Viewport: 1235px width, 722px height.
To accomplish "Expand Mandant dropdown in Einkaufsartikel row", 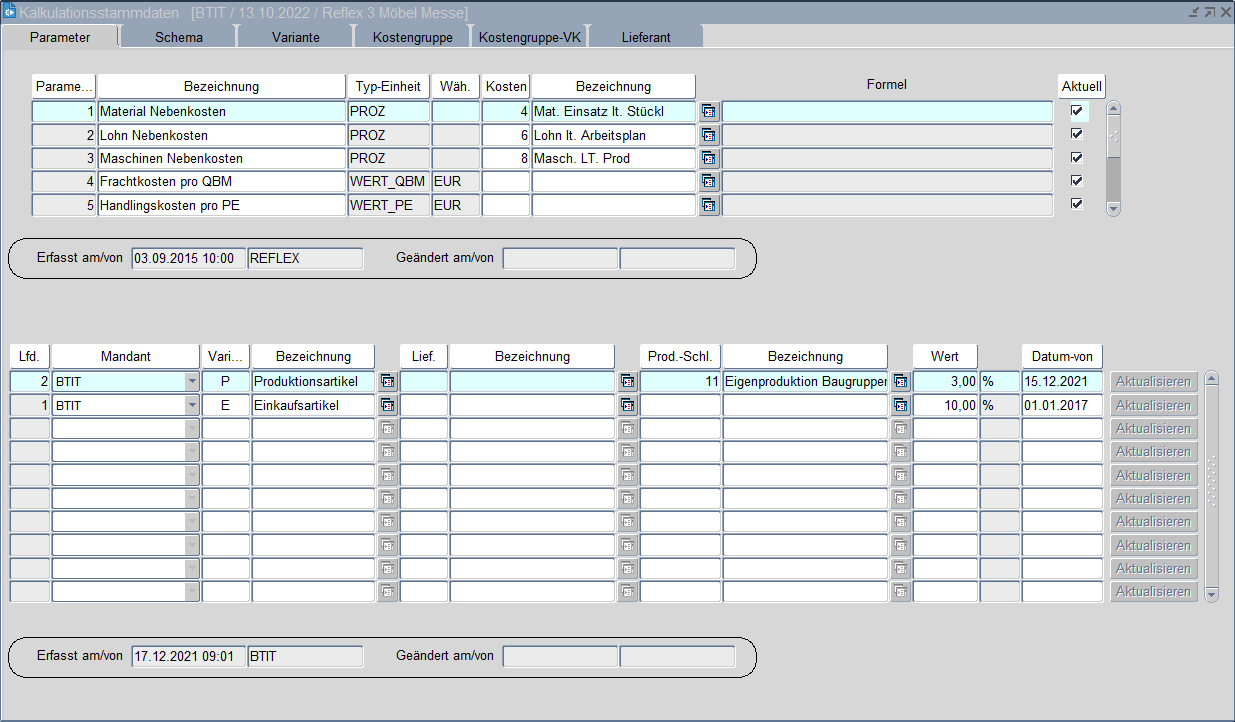I will click(191, 405).
